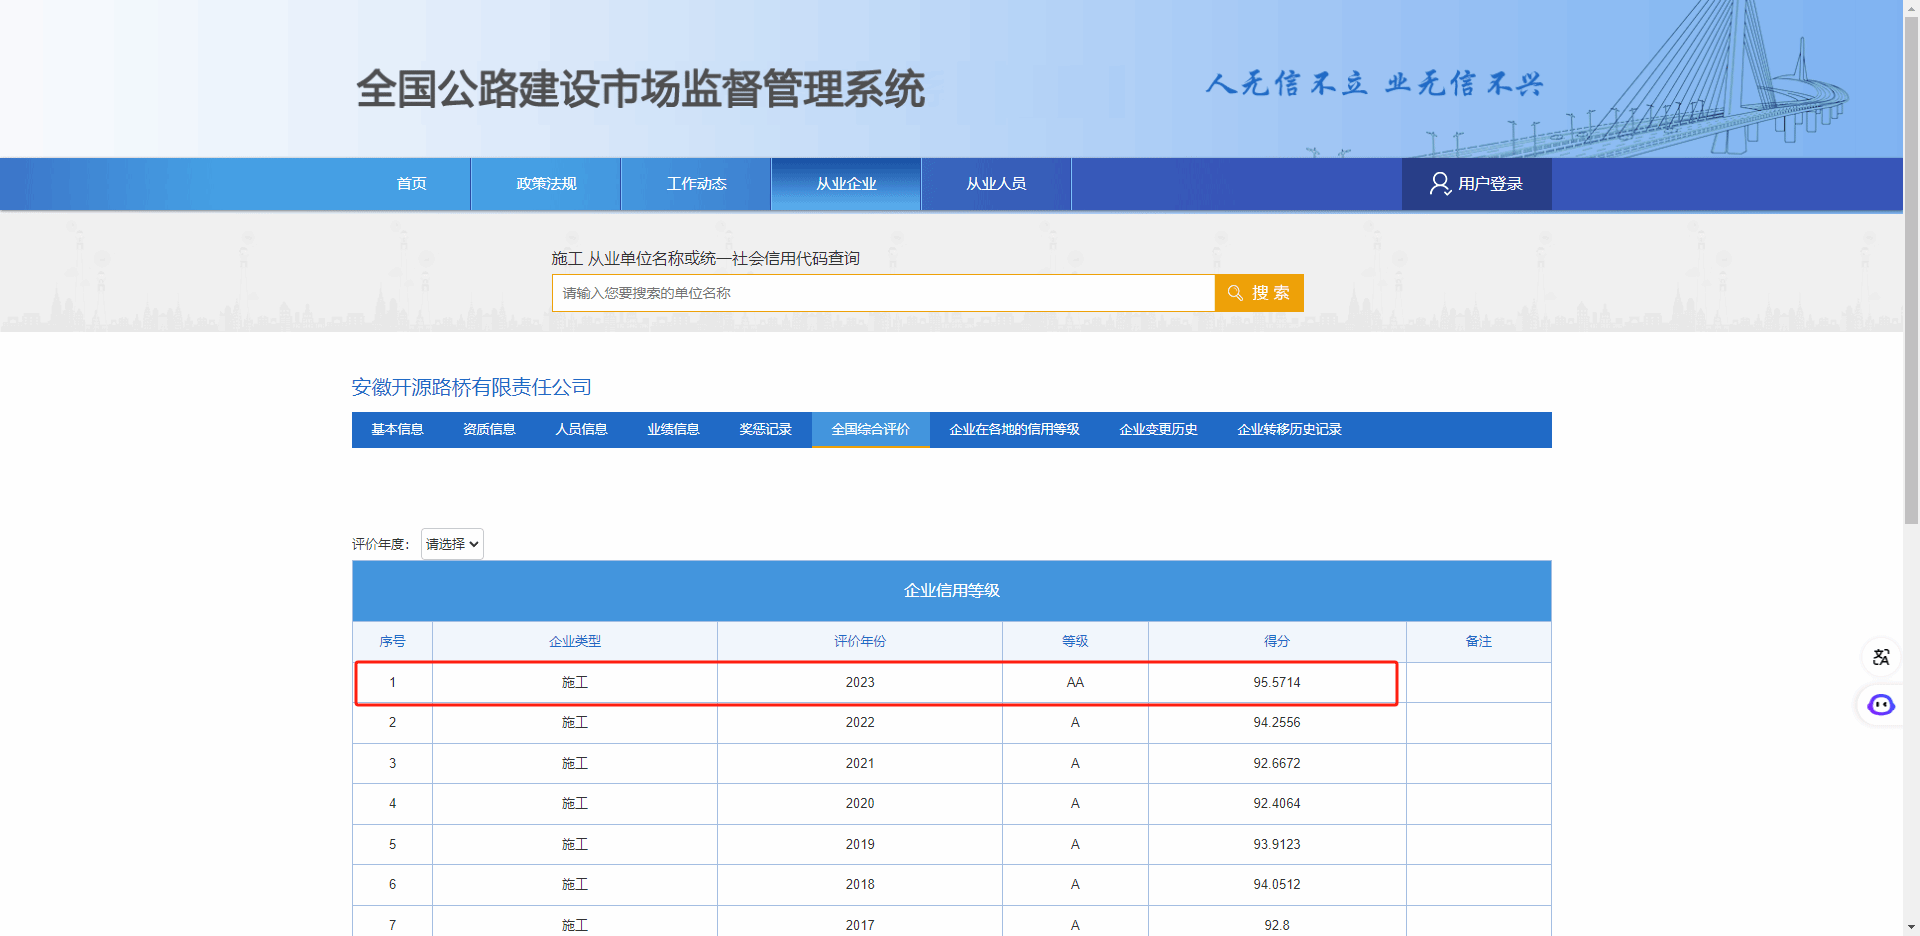Click the user login person icon
This screenshot has width=1920, height=936.
(x=1440, y=184)
